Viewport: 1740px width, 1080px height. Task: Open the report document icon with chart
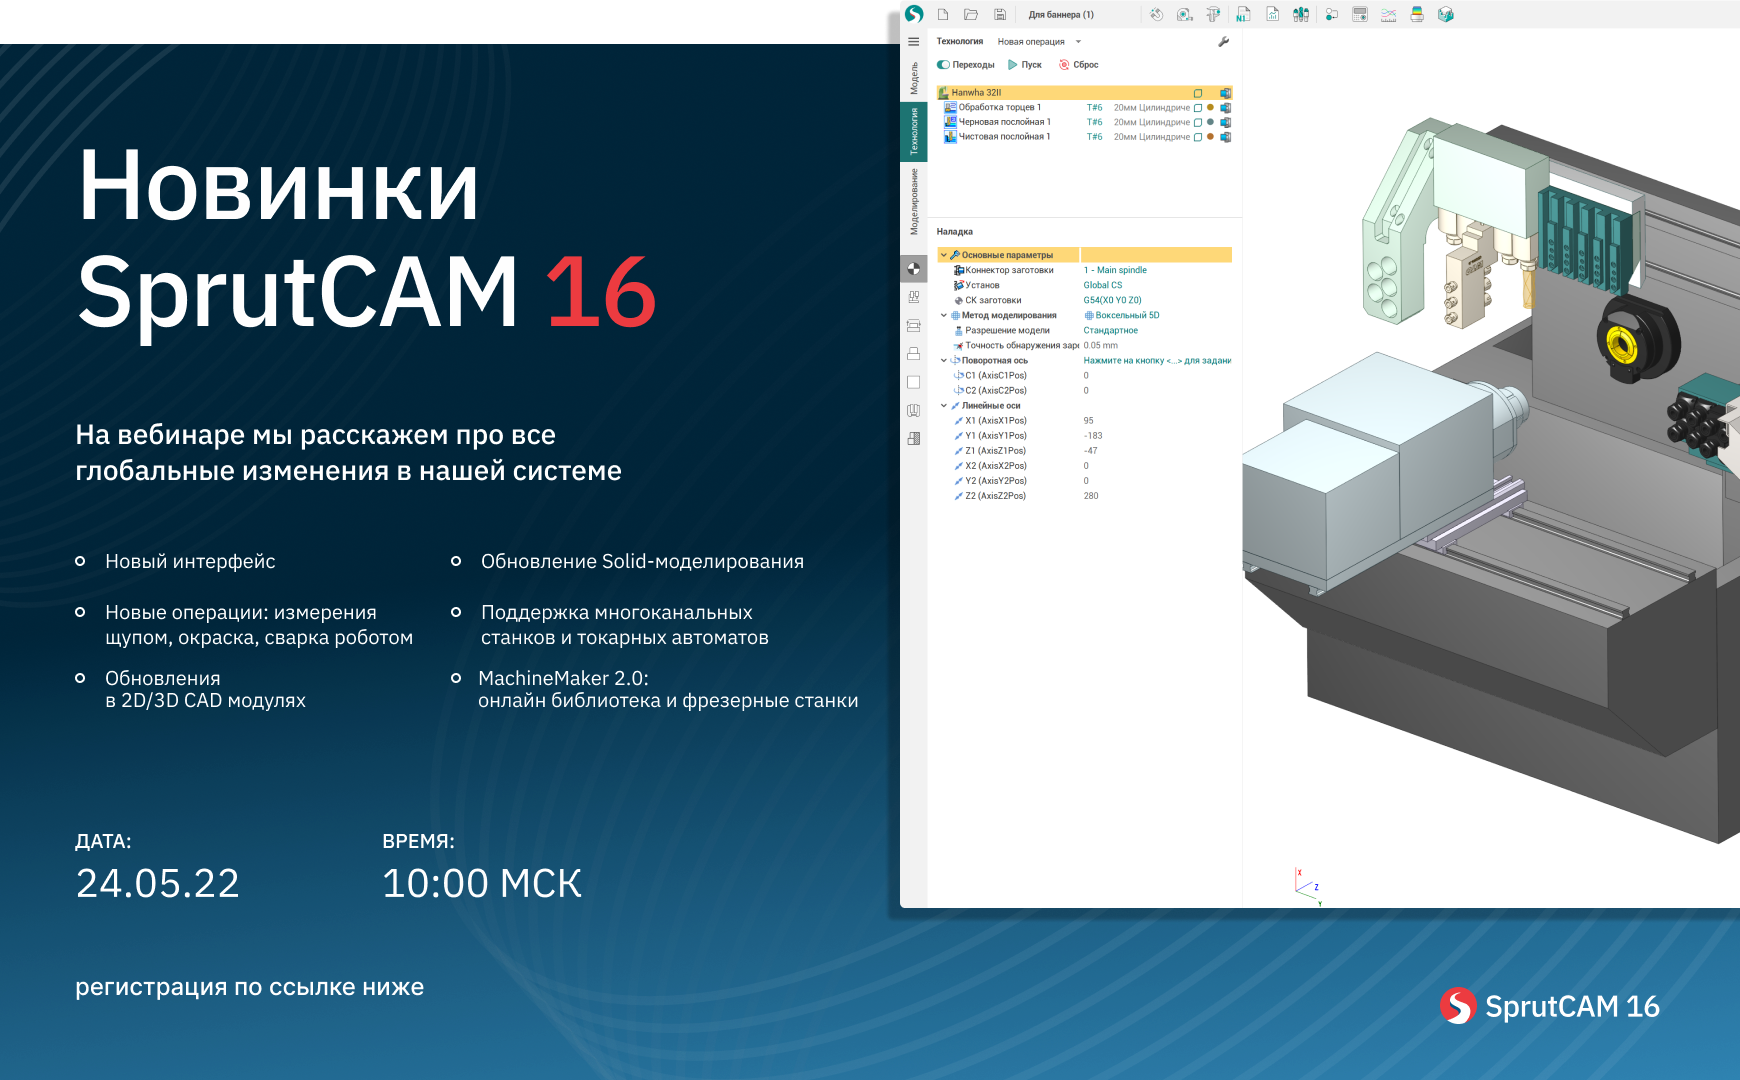coord(1272,14)
